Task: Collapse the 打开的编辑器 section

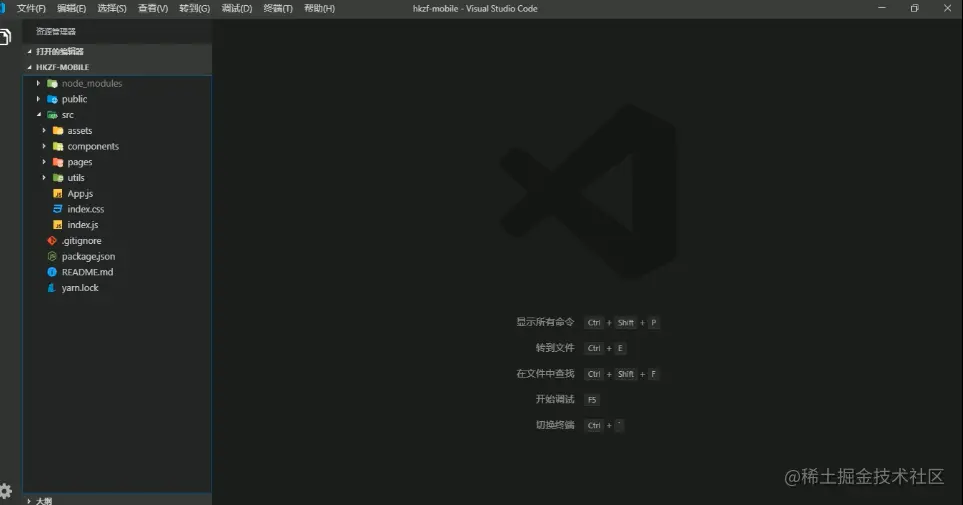Action: click(29, 52)
